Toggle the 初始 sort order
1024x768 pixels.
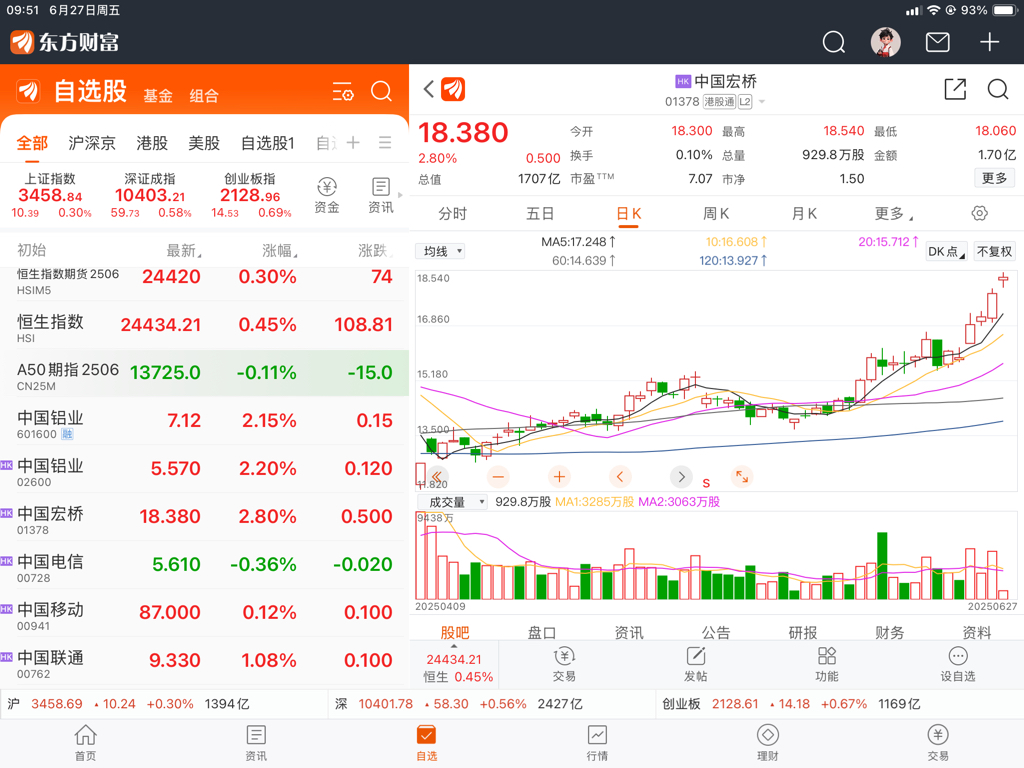click(31, 251)
